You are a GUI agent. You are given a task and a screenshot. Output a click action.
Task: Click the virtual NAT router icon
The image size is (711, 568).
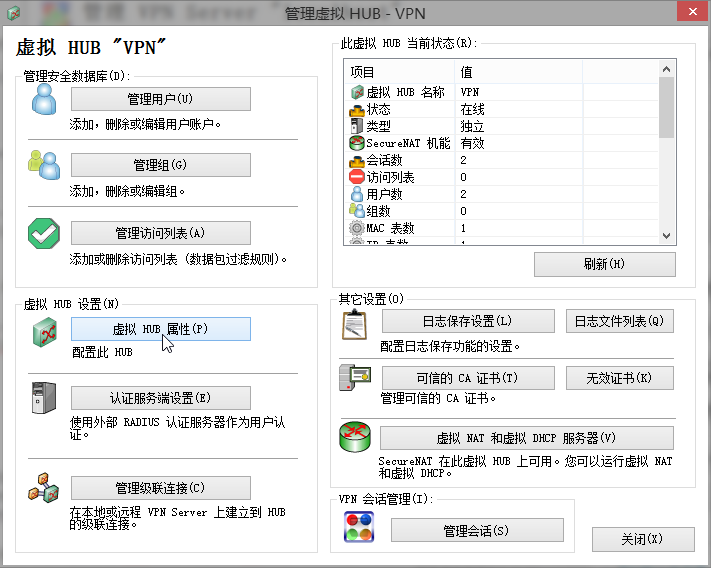(356, 438)
